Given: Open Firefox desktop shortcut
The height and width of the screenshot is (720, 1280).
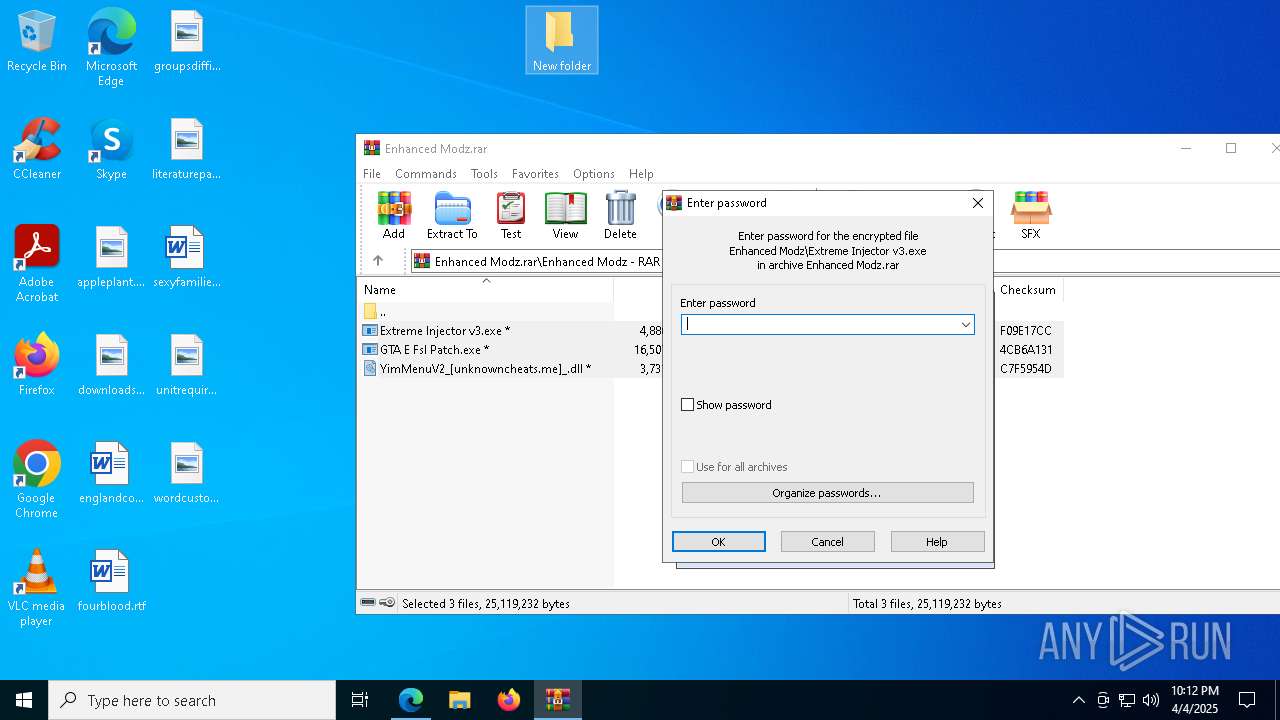Looking at the screenshot, I should pyautogui.click(x=37, y=365).
